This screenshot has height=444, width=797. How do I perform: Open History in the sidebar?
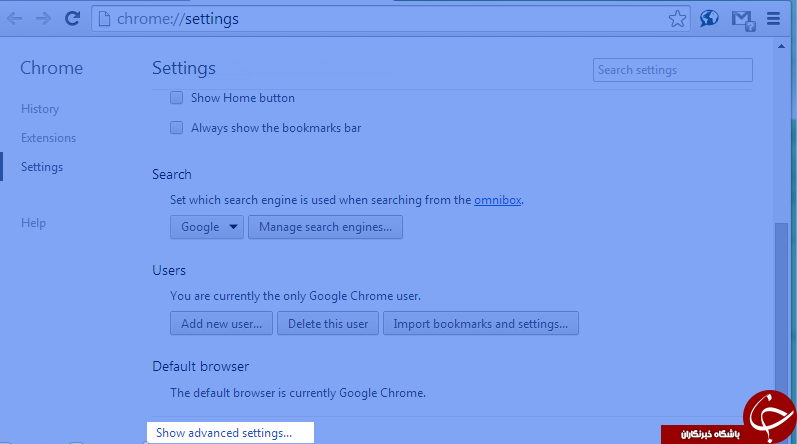pos(40,109)
